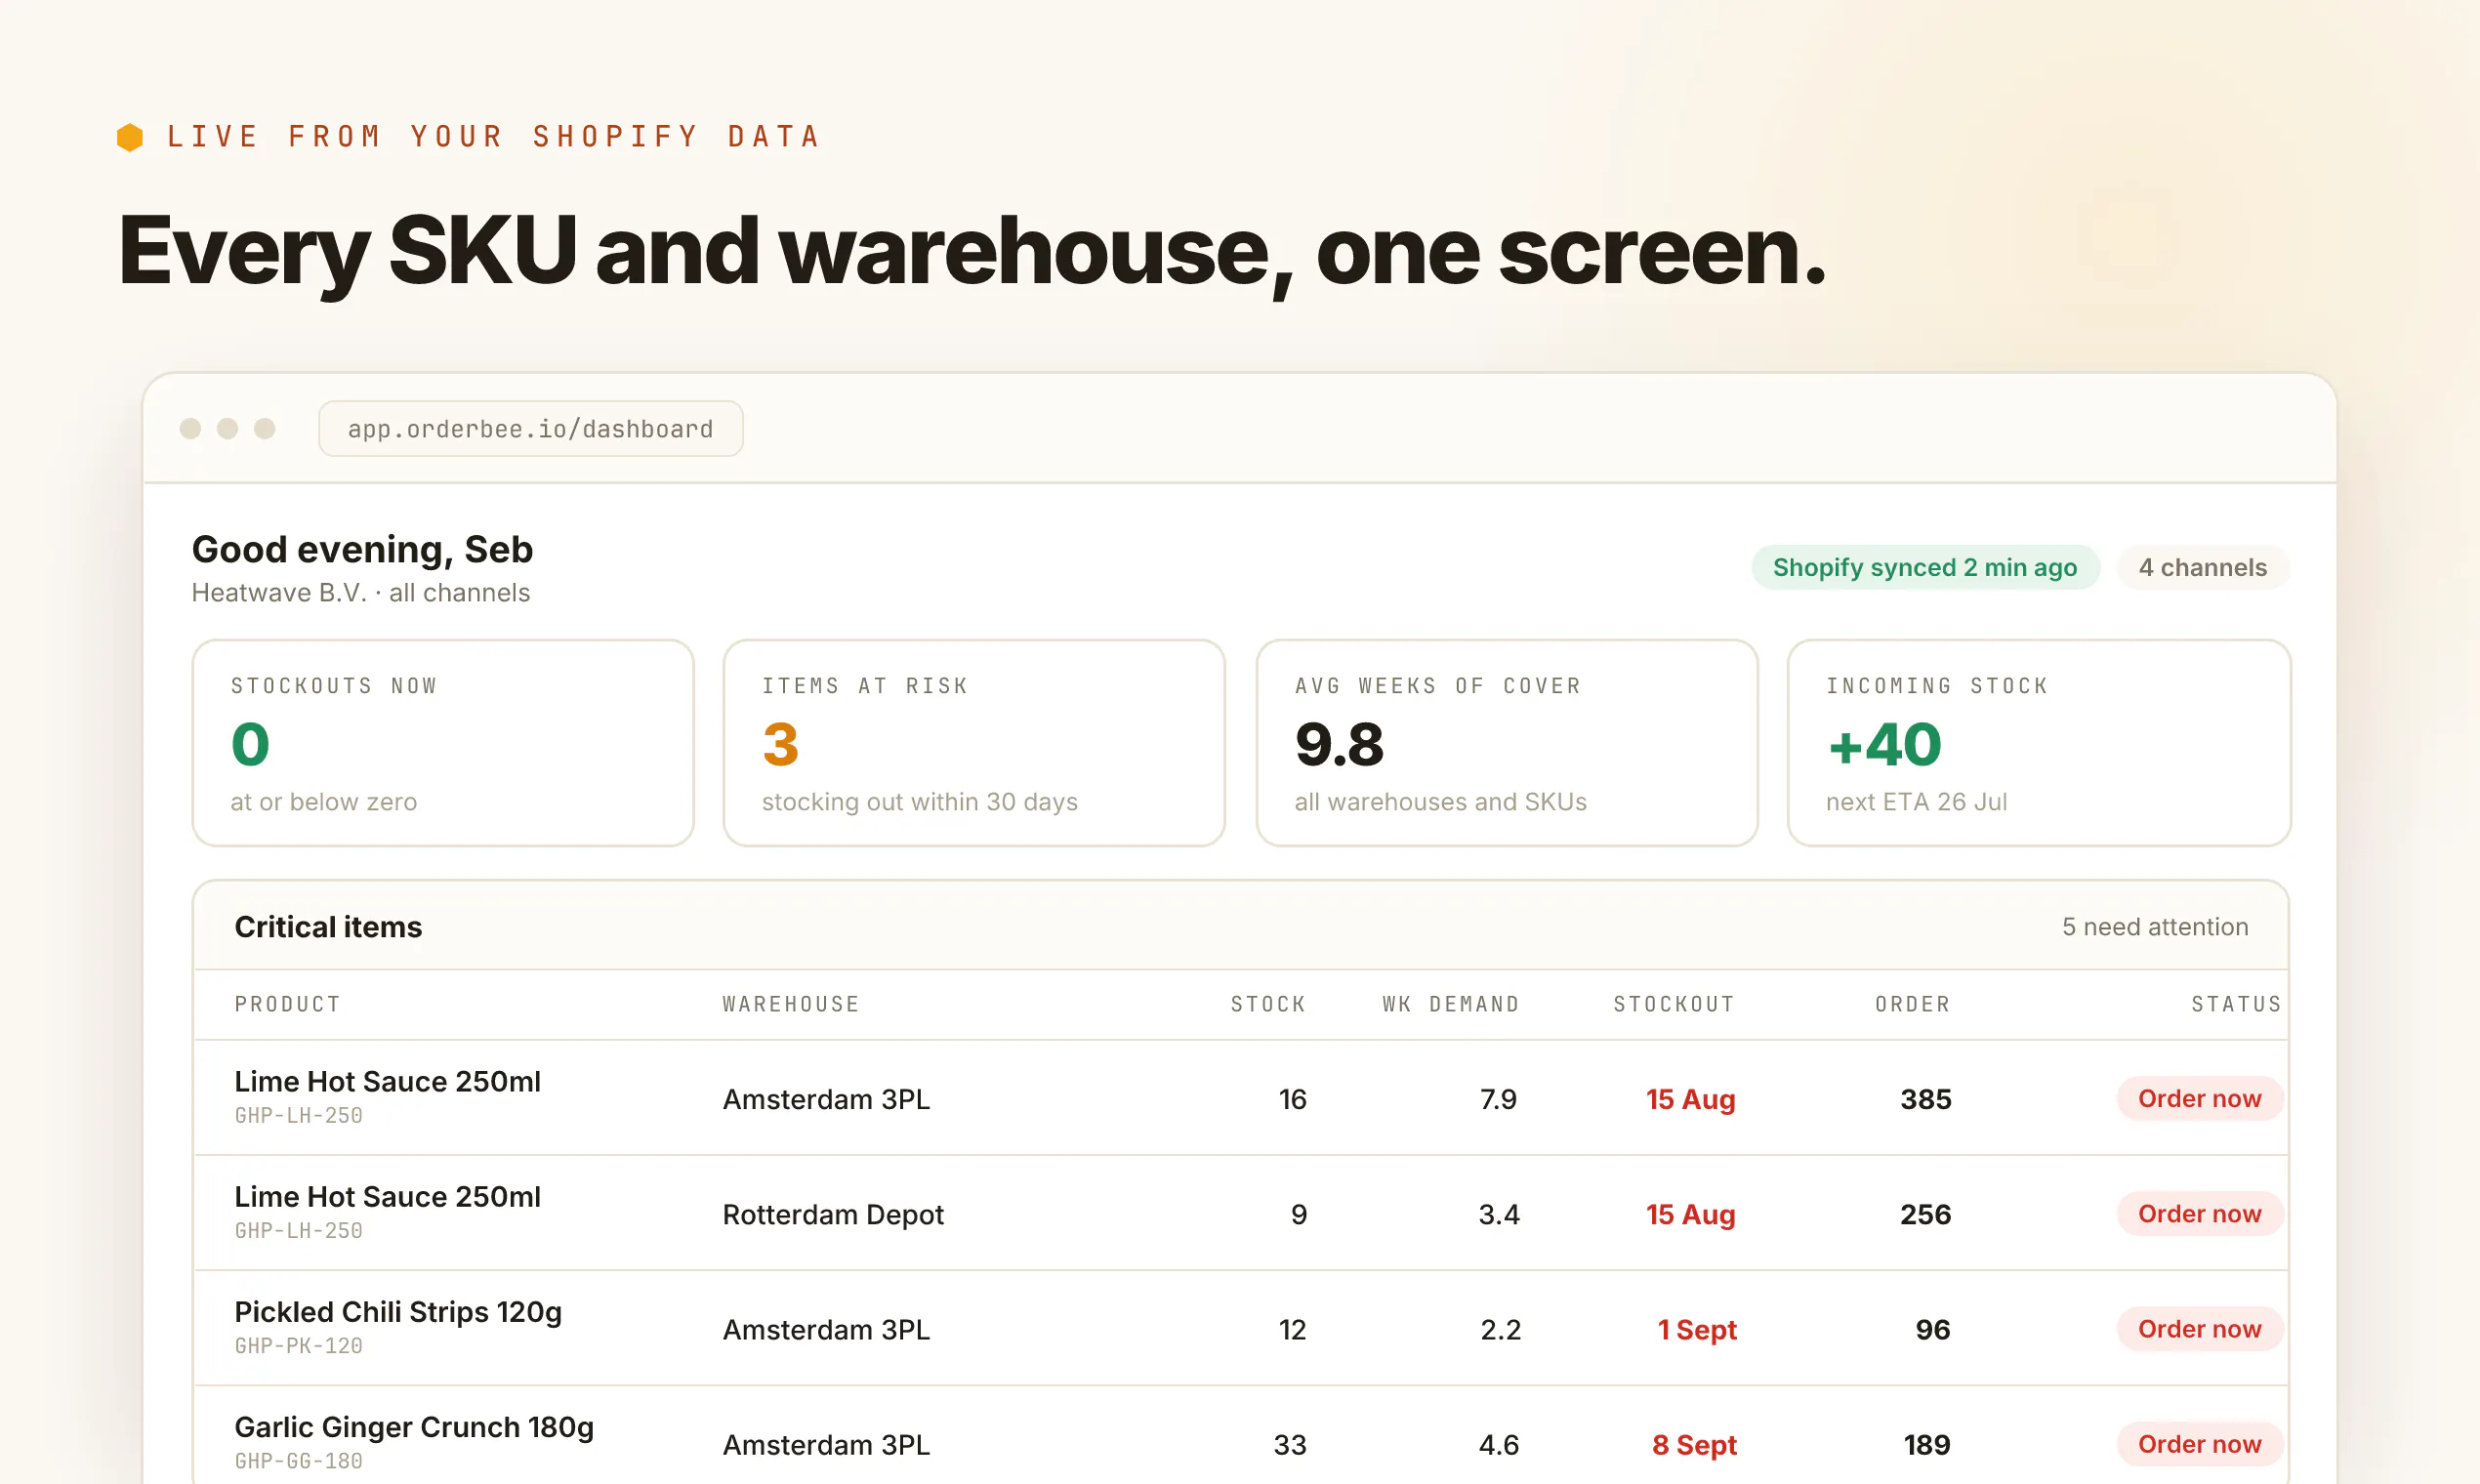Open Garlic Ginger Crunch 180g product
The height and width of the screenshot is (1484, 2480).
[414, 1427]
